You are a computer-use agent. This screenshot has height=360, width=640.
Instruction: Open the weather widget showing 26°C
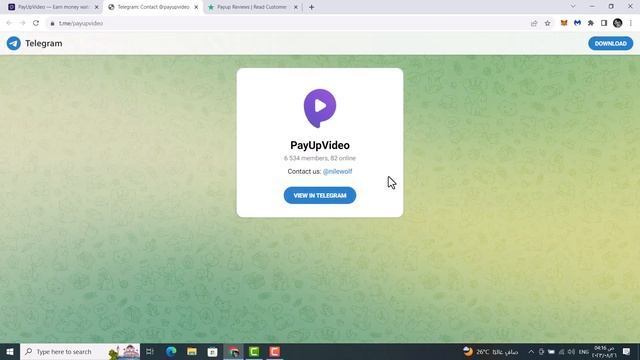coord(490,351)
